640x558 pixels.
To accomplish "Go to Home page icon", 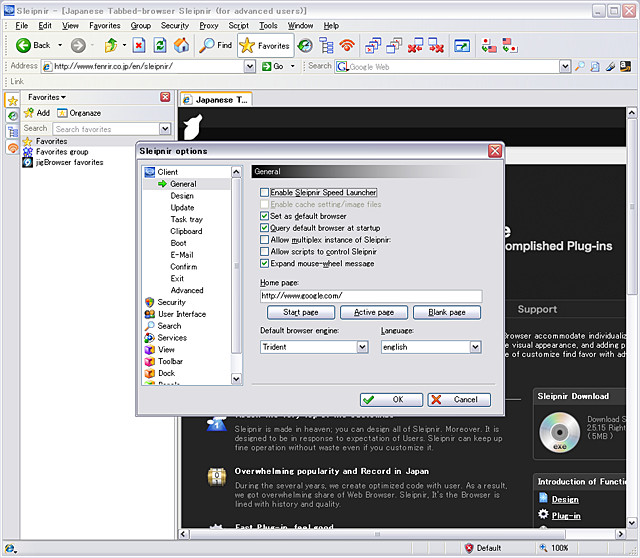I will click(x=182, y=45).
